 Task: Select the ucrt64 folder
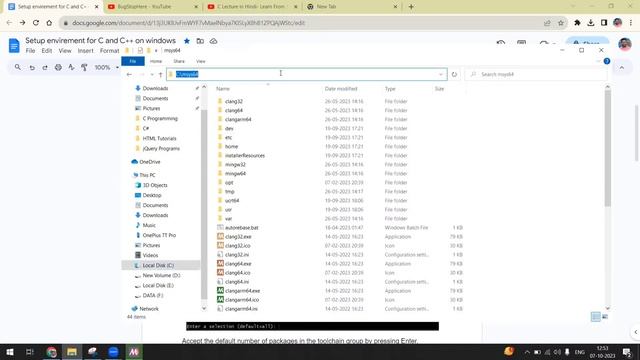[232, 200]
